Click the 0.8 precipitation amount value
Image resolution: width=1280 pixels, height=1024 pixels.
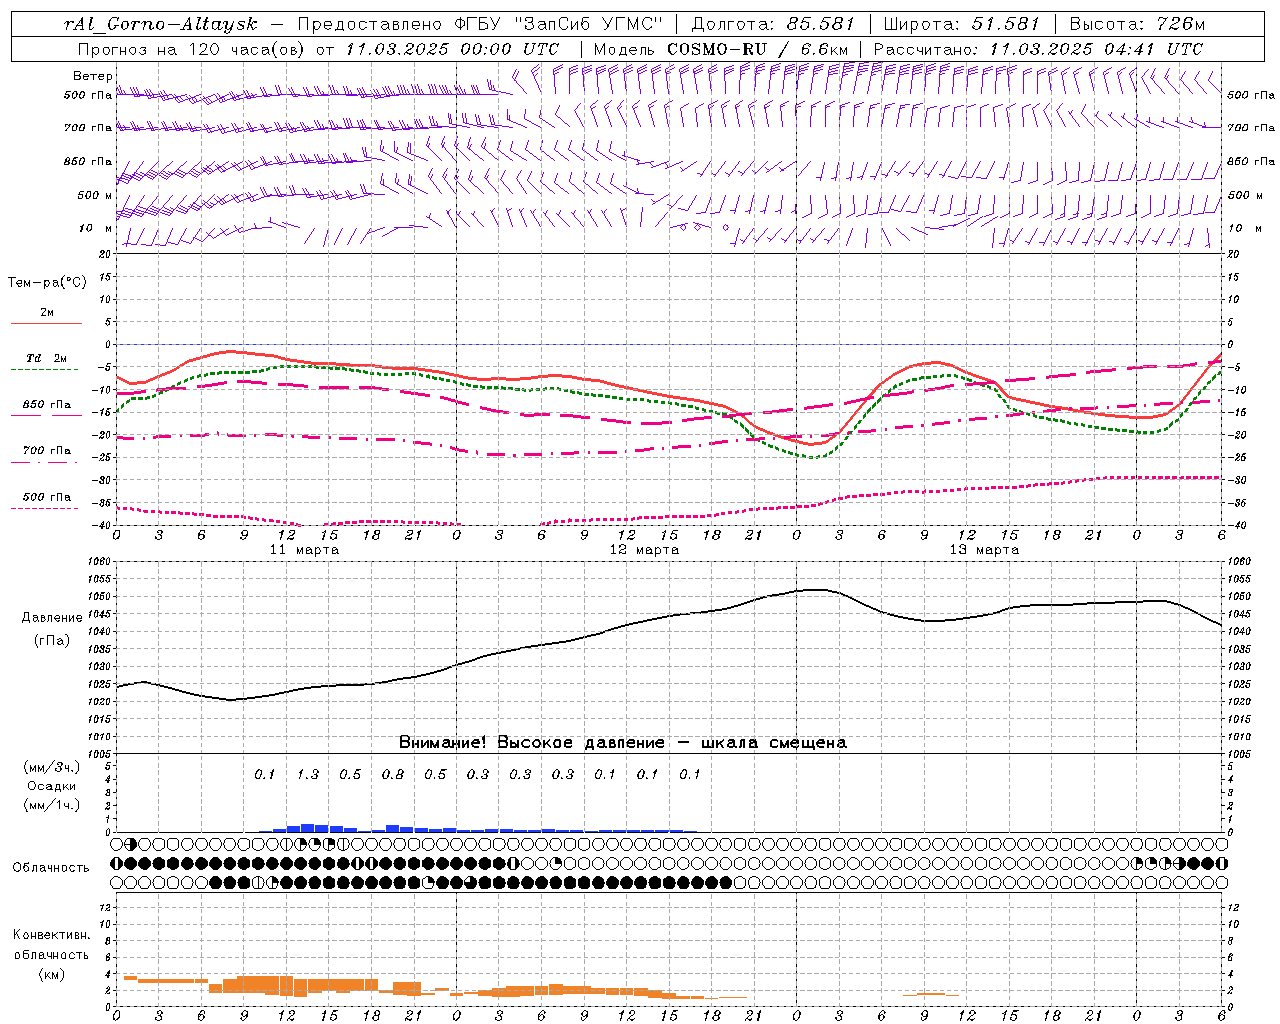[393, 774]
